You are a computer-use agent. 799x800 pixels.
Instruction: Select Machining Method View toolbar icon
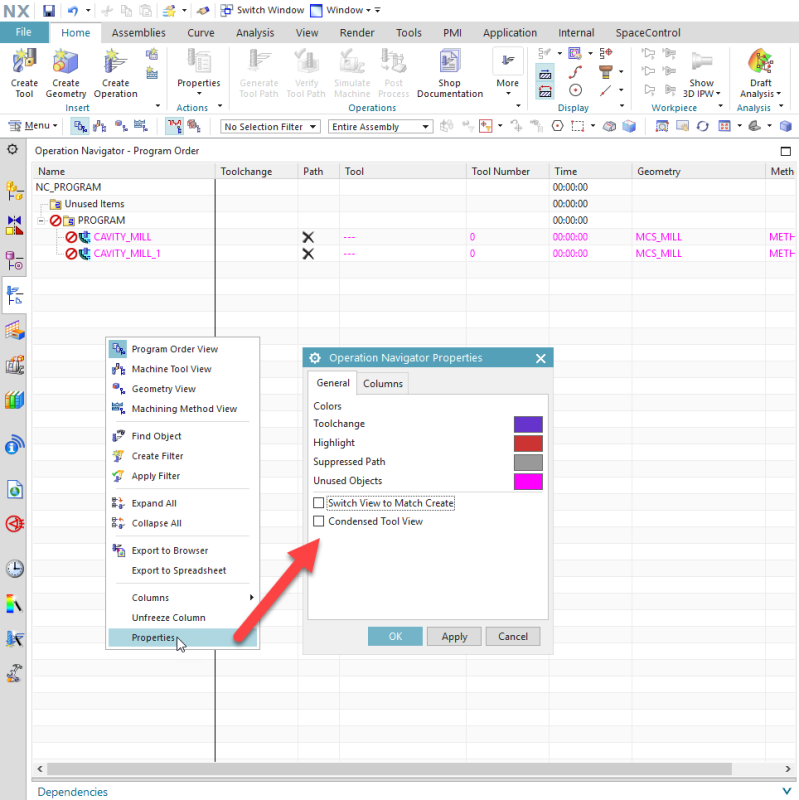click(x=141, y=126)
